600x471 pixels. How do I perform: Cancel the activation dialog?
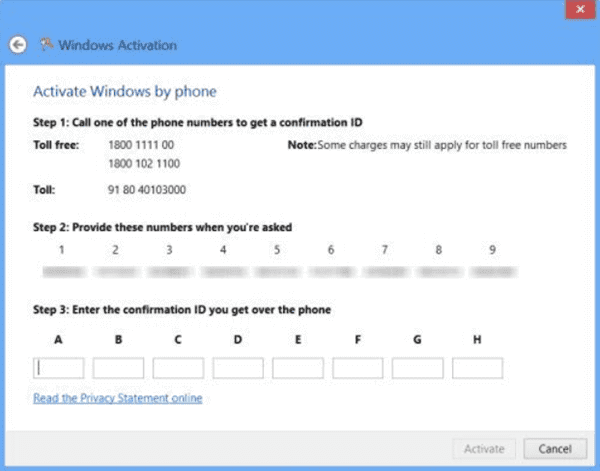555,449
